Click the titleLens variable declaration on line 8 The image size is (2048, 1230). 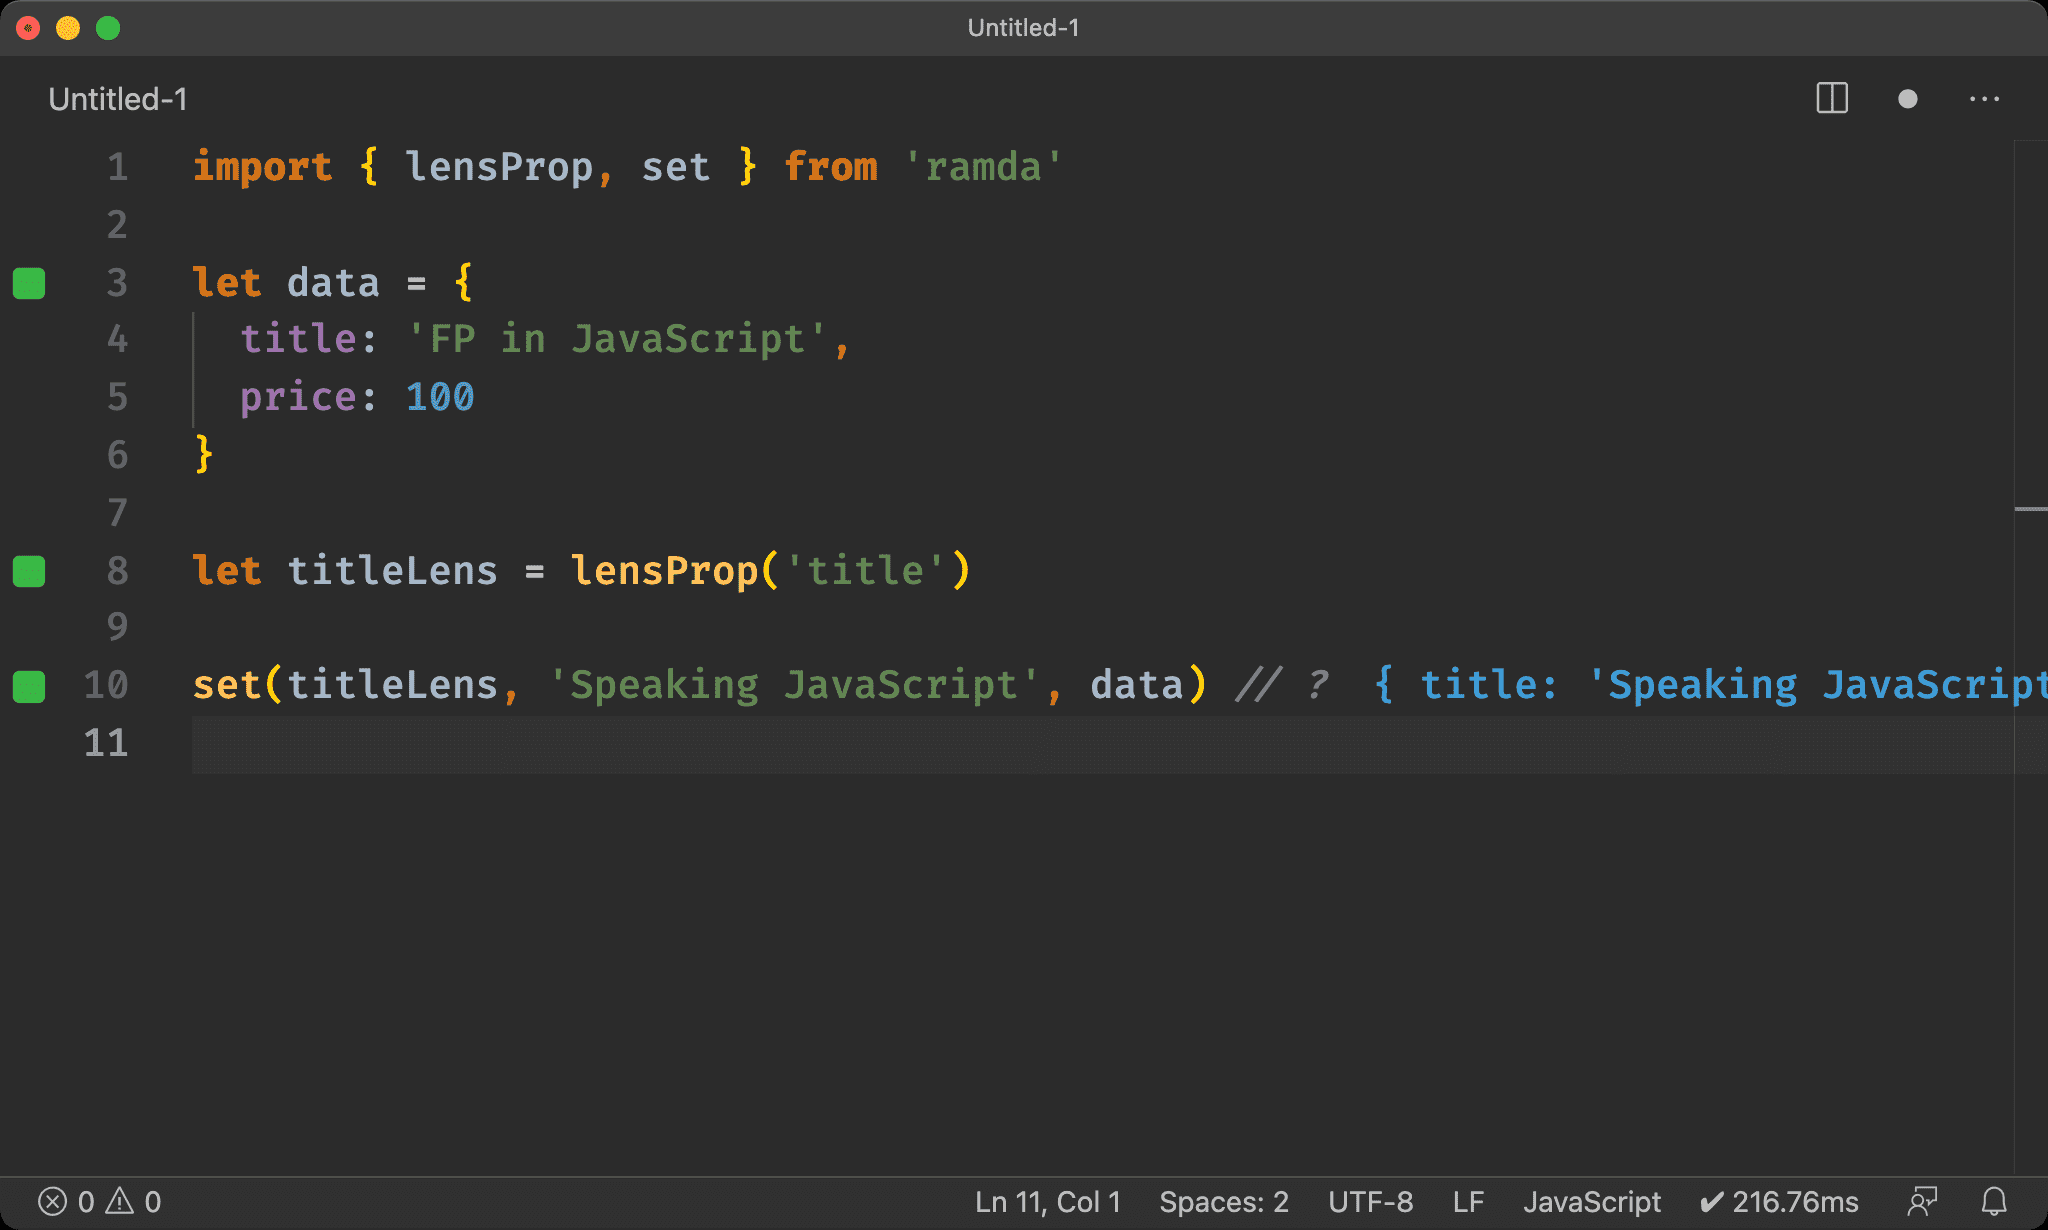point(392,571)
